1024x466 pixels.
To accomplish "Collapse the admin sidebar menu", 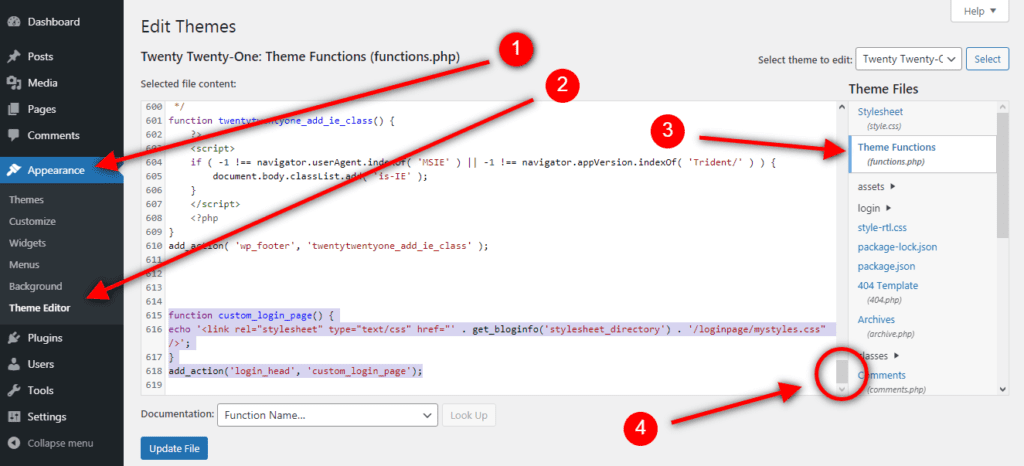I will (60, 443).
